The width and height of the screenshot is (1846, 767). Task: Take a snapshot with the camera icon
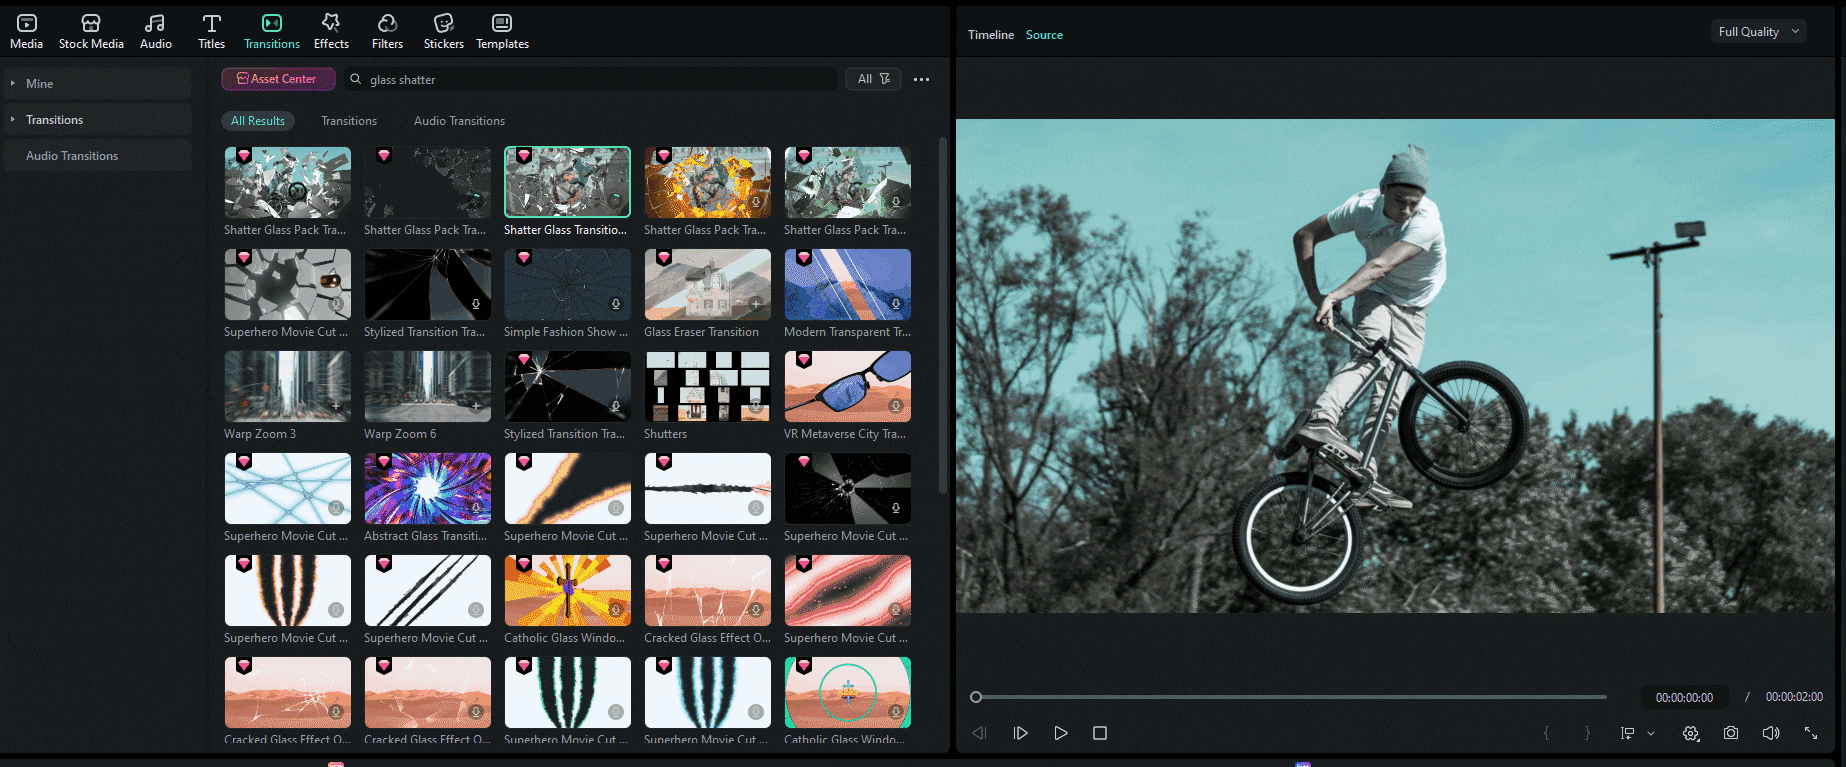1731,733
